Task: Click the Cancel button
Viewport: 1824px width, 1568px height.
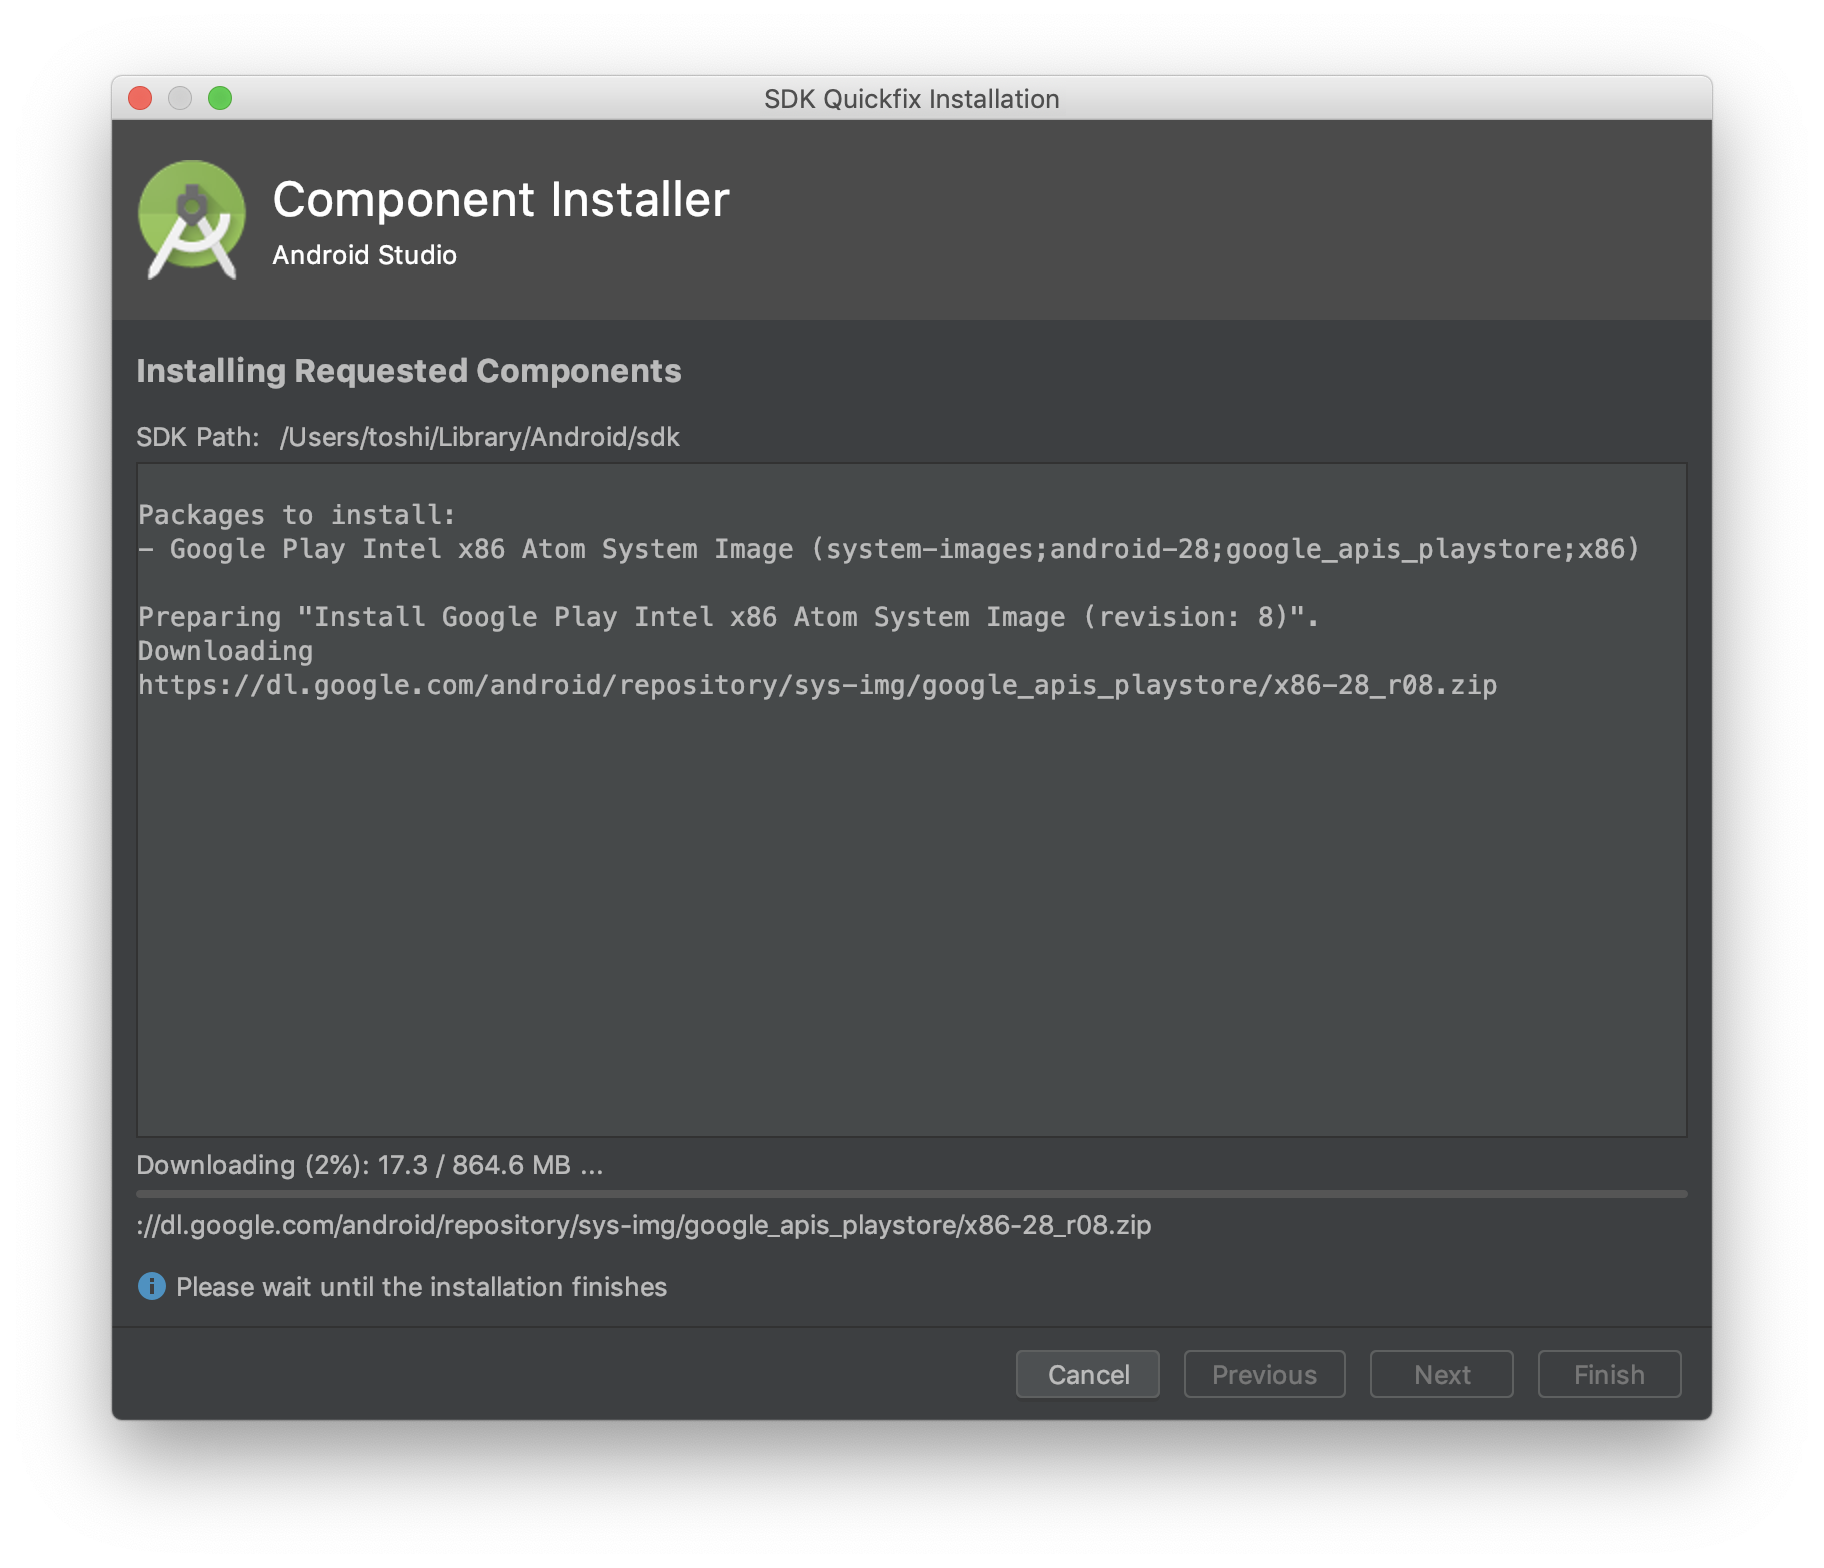Action: pyautogui.click(x=1087, y=1374)
